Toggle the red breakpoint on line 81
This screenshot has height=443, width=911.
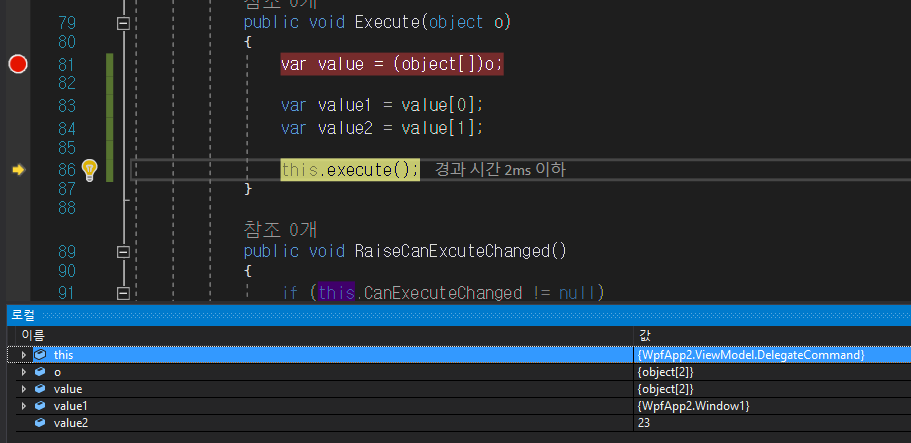18,64
